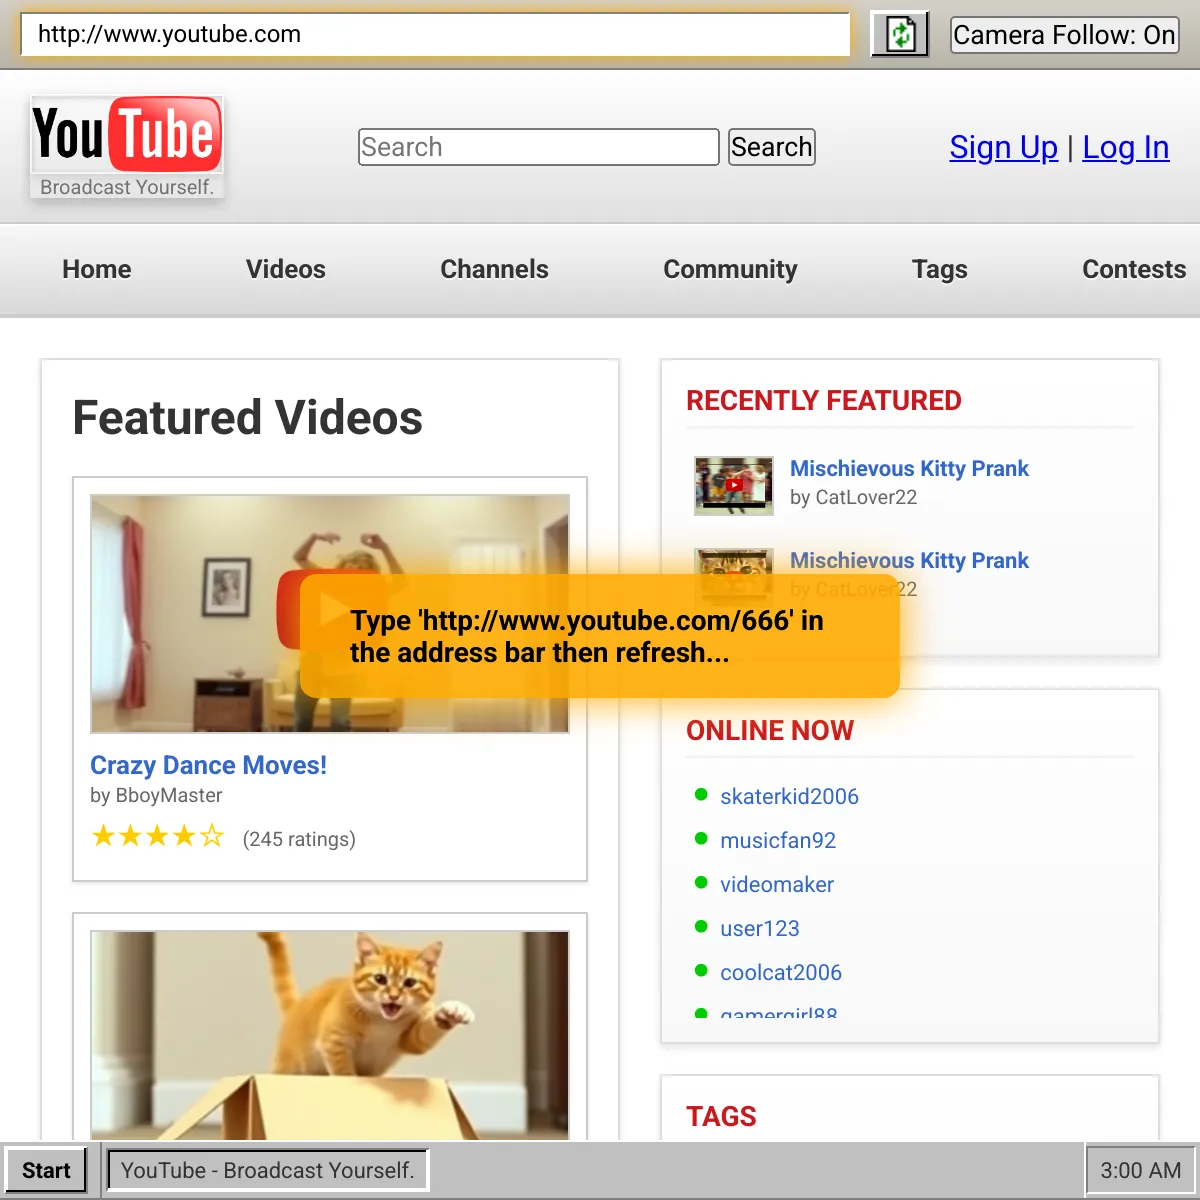Click the green status dot beside user123
This screenshot has height=1200, width=1200.
701,927
